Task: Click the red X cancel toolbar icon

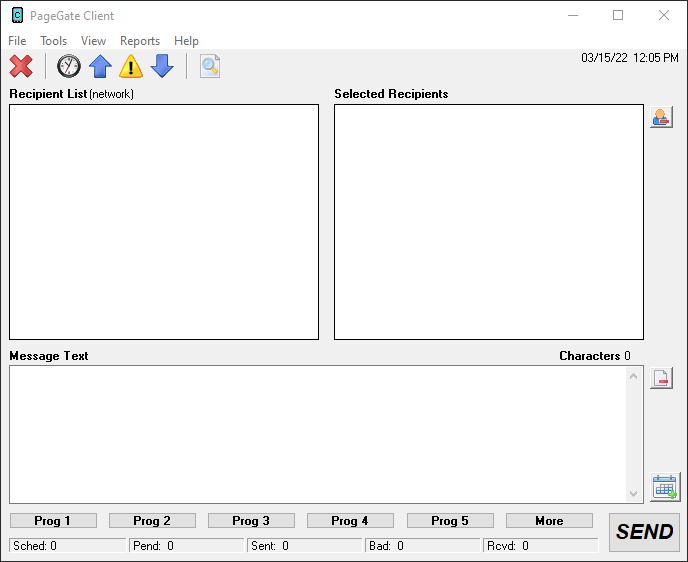Action: tap(21, 66)
